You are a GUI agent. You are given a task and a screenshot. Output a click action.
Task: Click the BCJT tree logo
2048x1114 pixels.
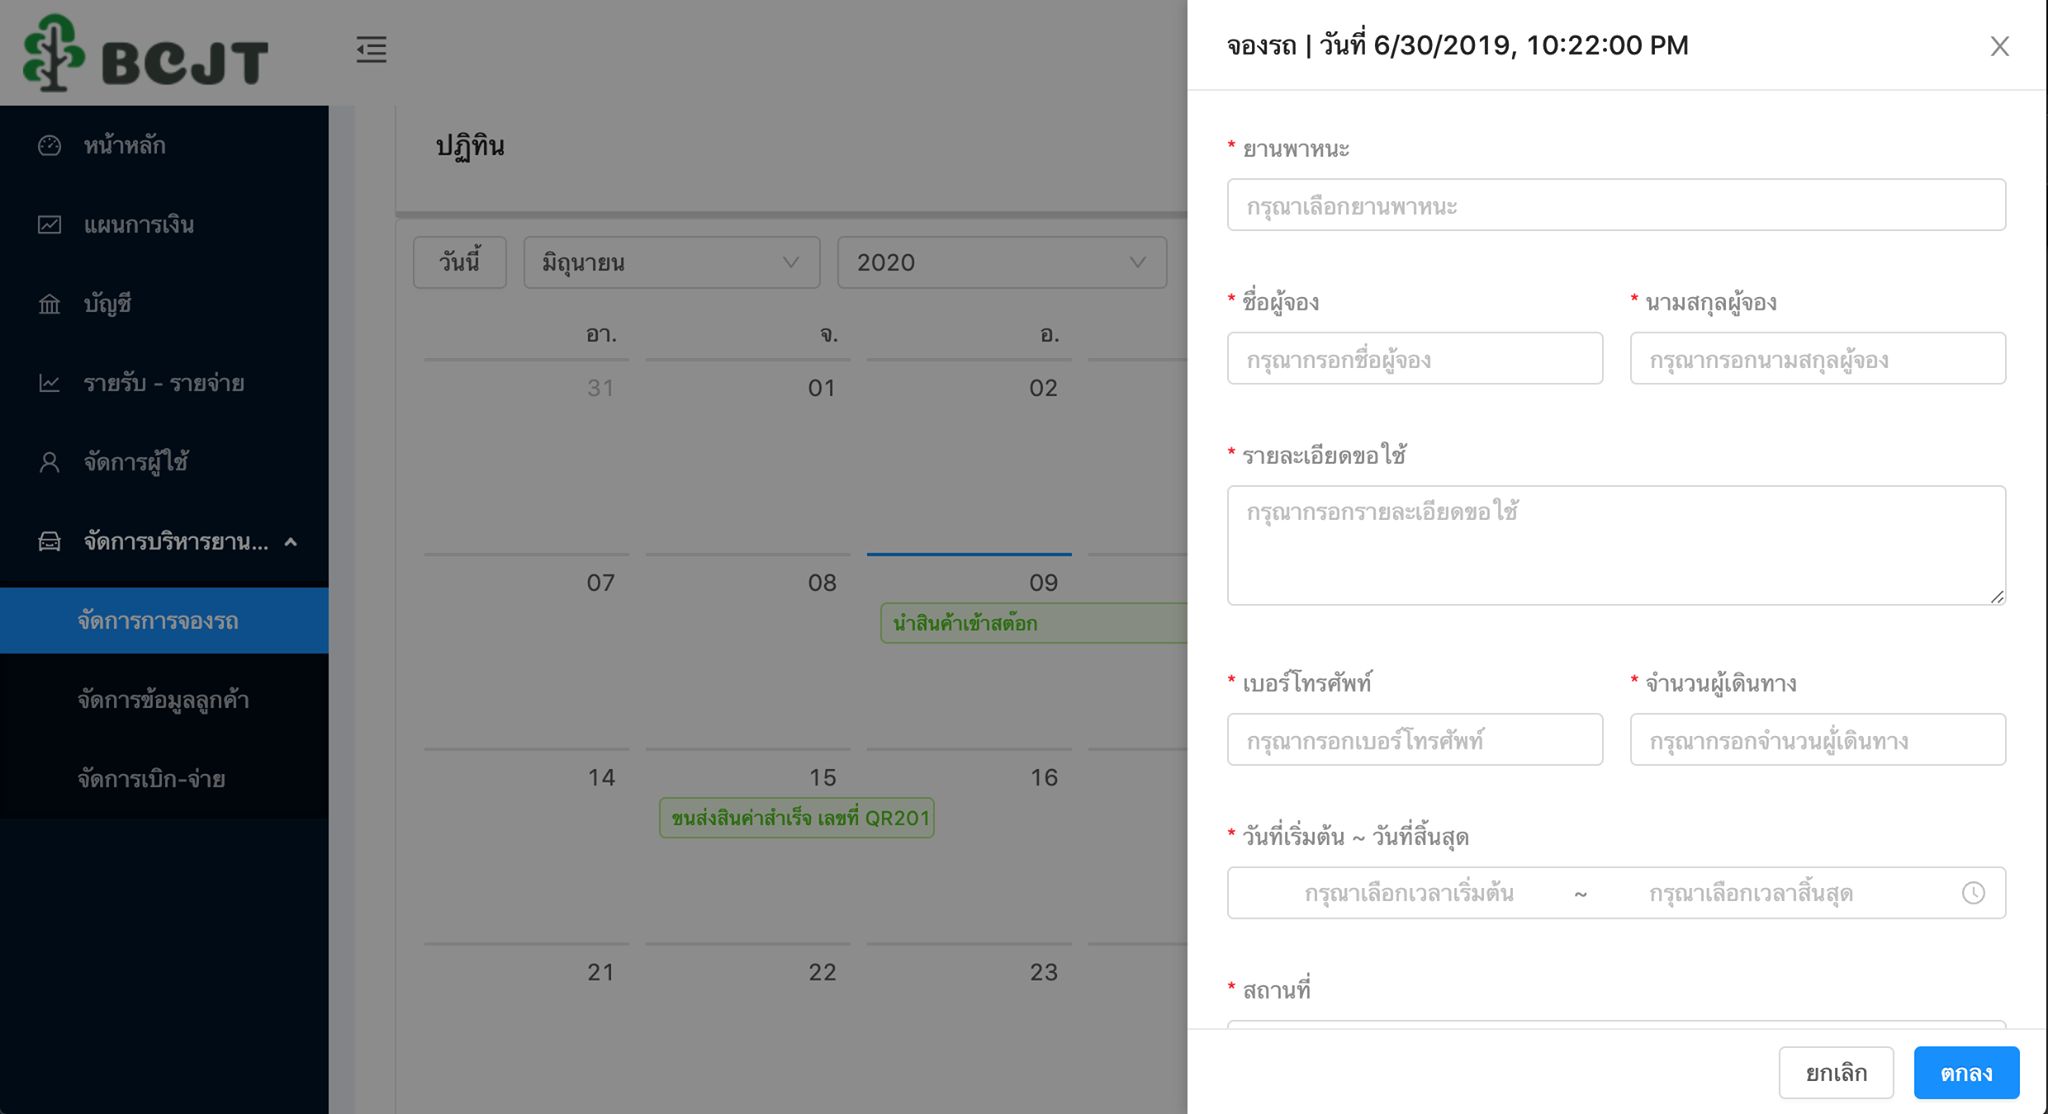point(54,53)
